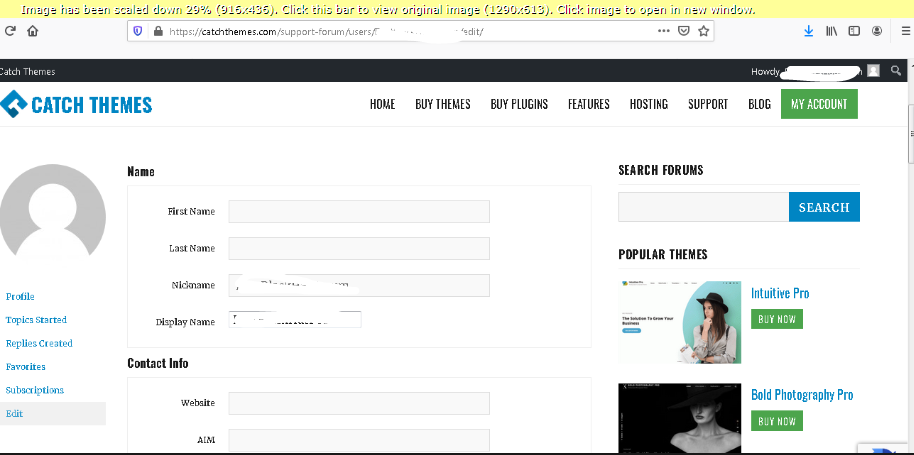Click the Catch Themes logo
This screenshot has height=455, width=914.
(76, 104)
